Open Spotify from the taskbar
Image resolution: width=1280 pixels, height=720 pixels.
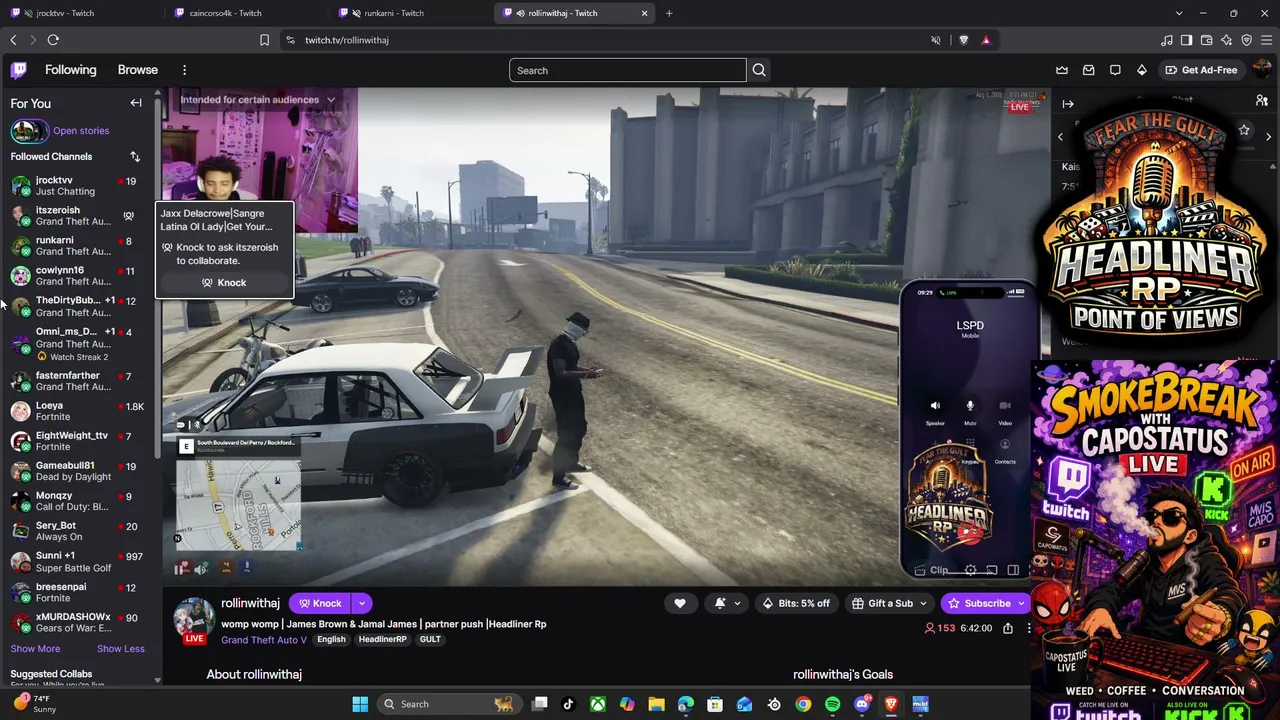pyautogui.click(x=833, y=704)
